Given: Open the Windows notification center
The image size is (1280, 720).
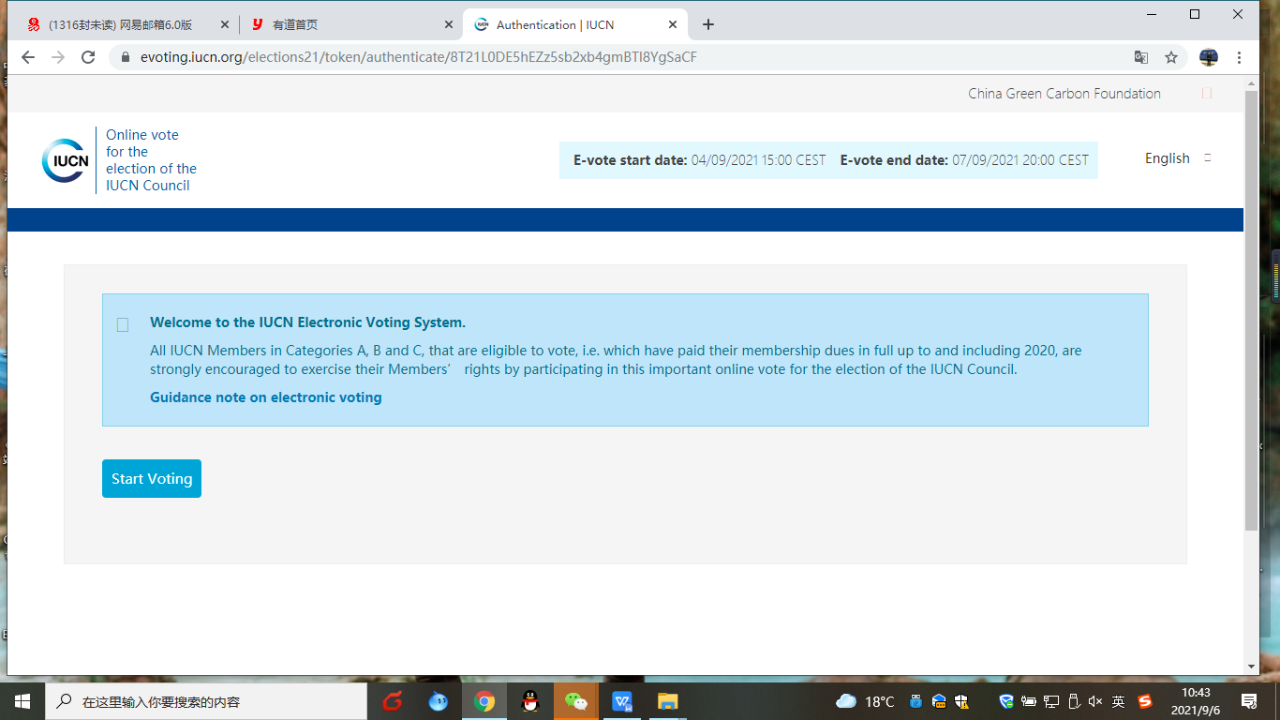Looking at the screenshot, I should [x=1249, y=701].
